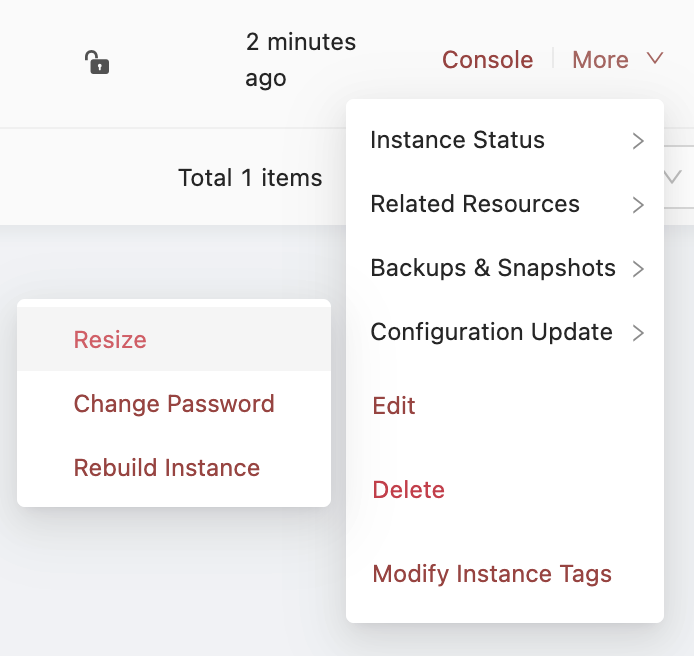Click the arrow beside Related Resources
The width and height of the screenshot is (694, 656).
(638, 205)
